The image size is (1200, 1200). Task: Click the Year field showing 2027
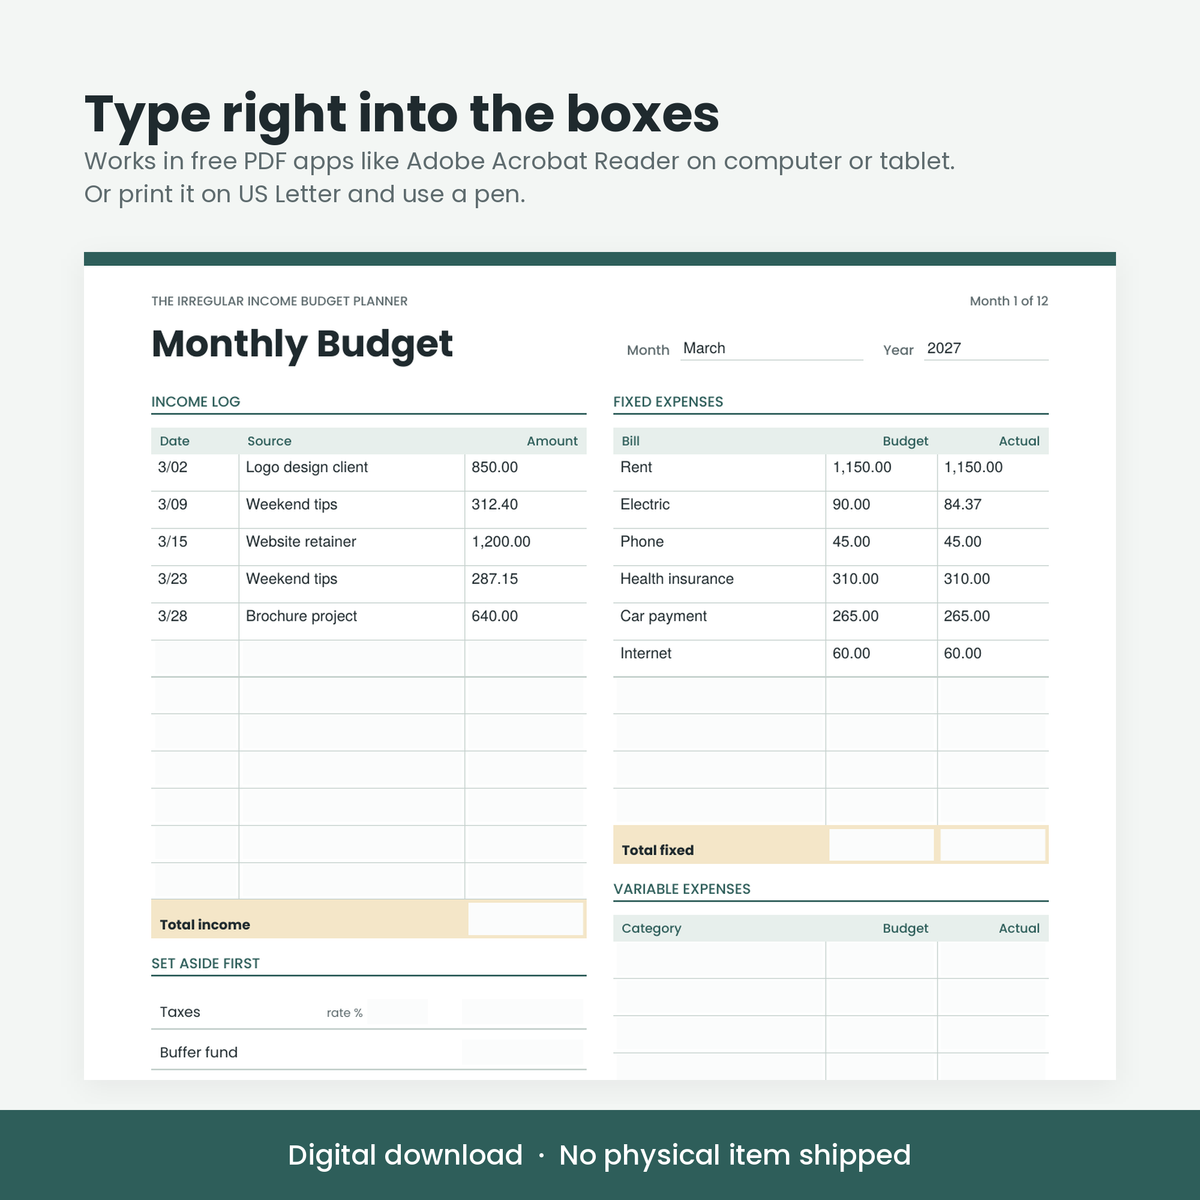coord(986,348)
